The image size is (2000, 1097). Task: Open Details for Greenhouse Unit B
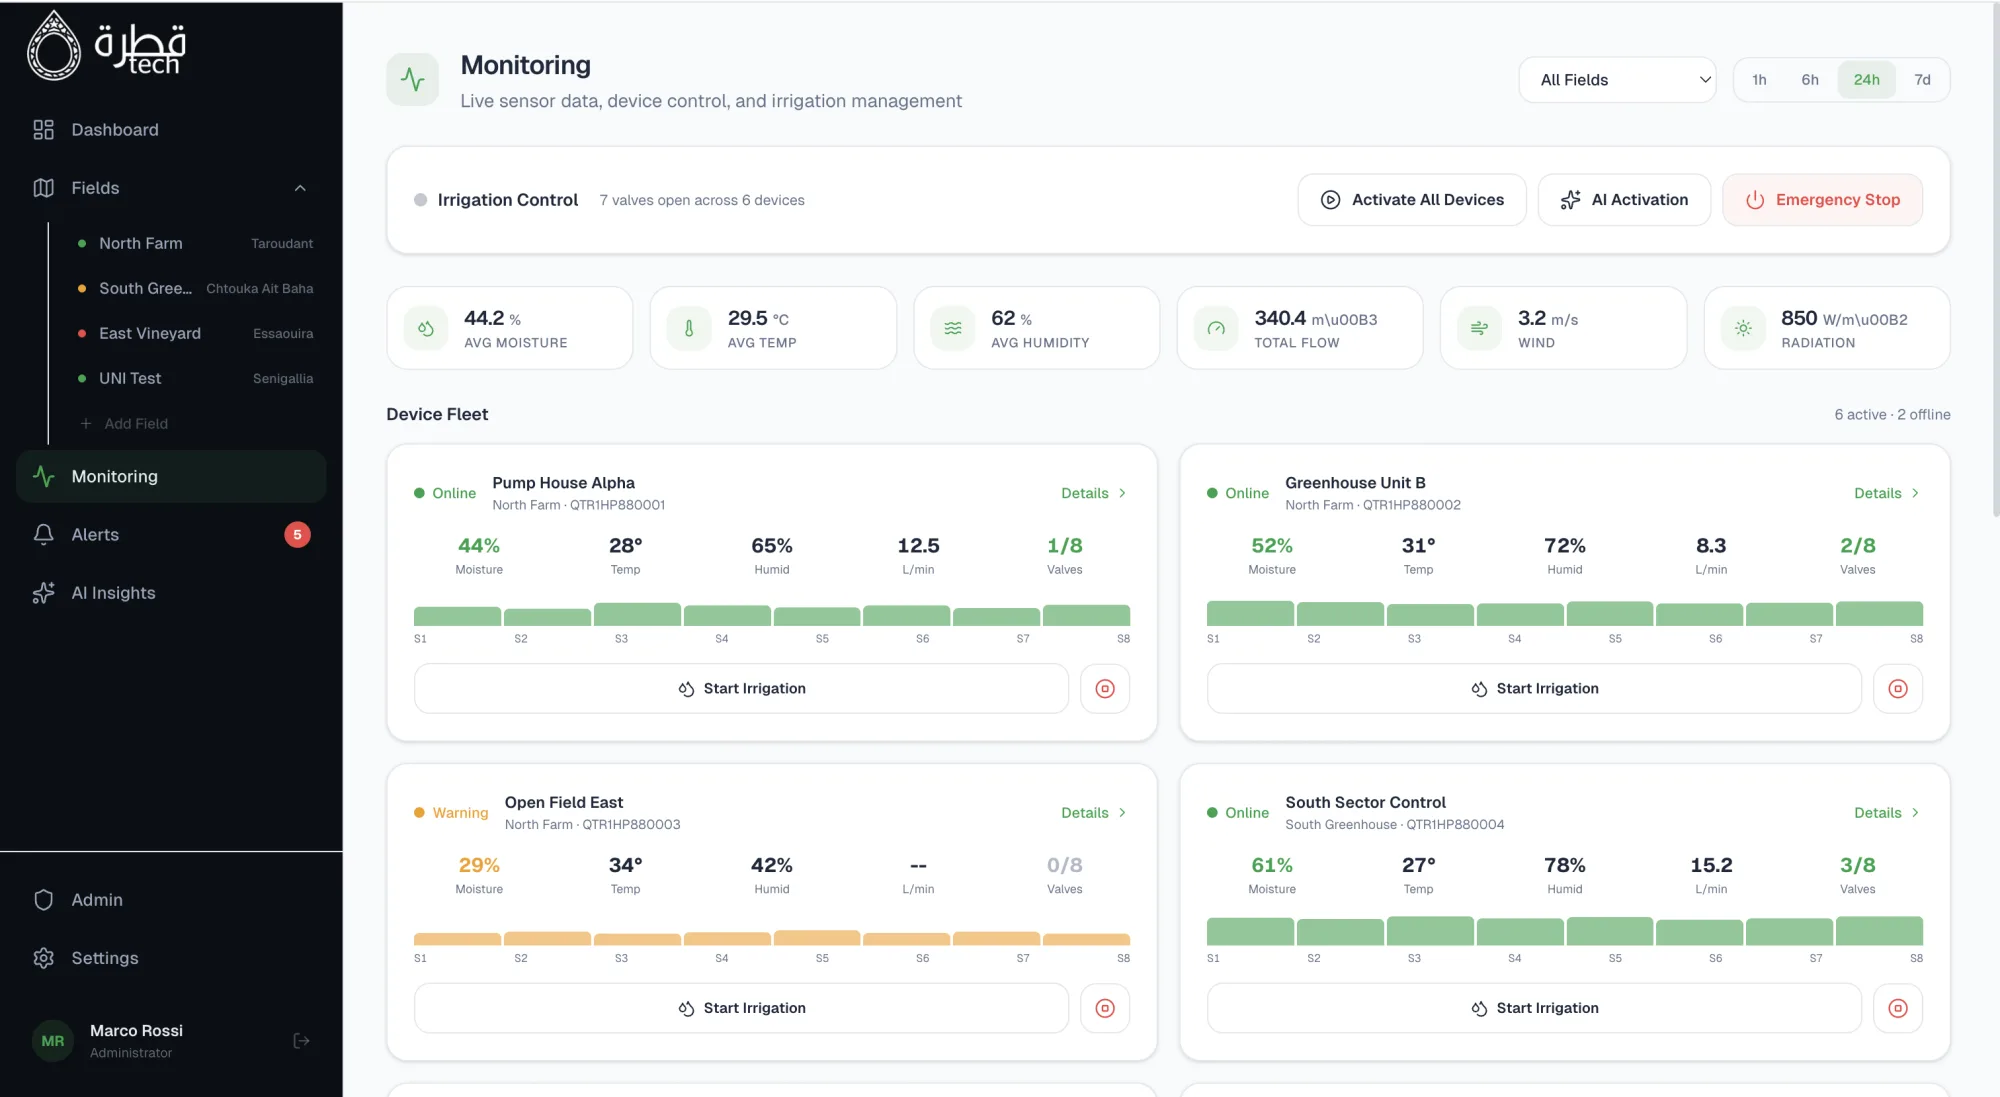point(1887,493)
